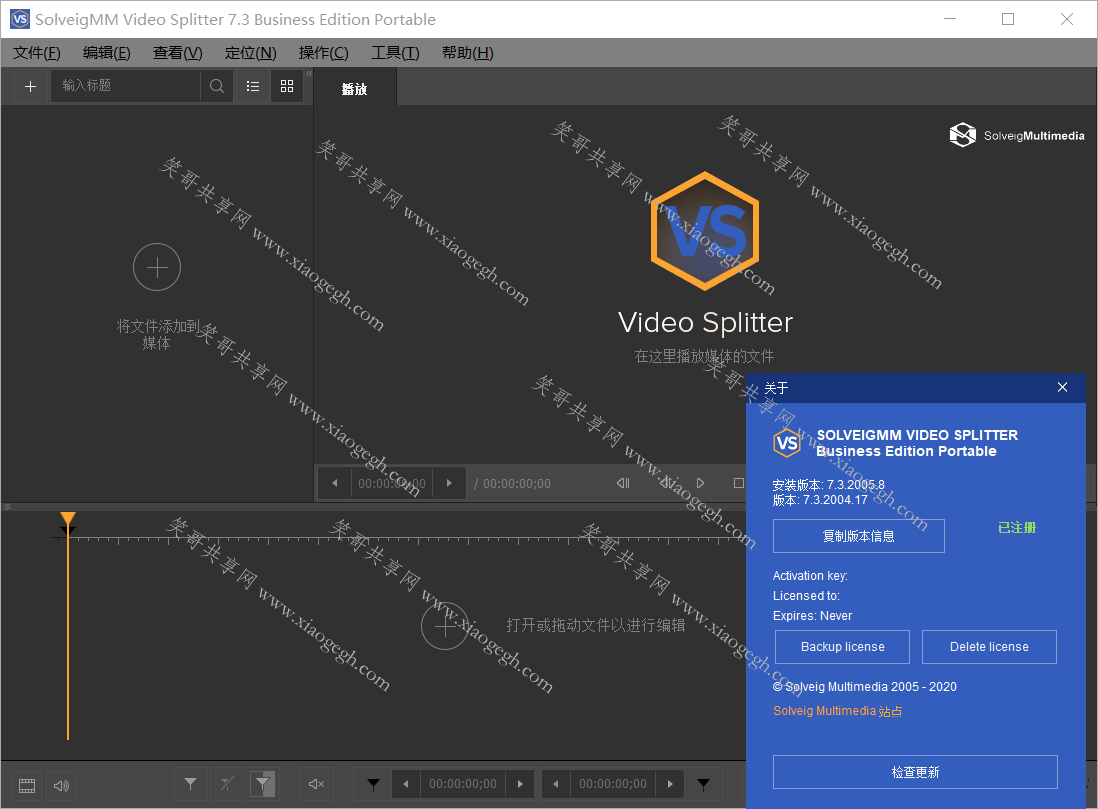The image size is (1098, 809).
Task: Open the 操作(C) menu
Action: coord(324,53)
